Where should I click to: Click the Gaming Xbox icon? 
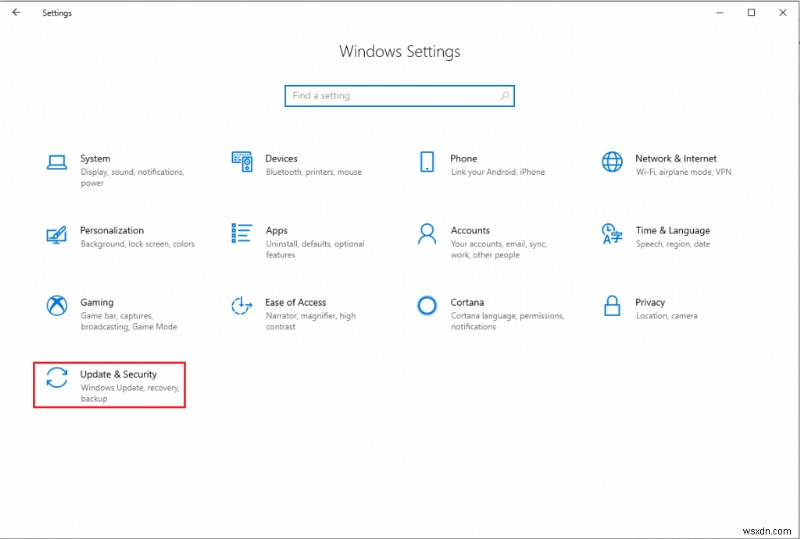coord(57,306)
